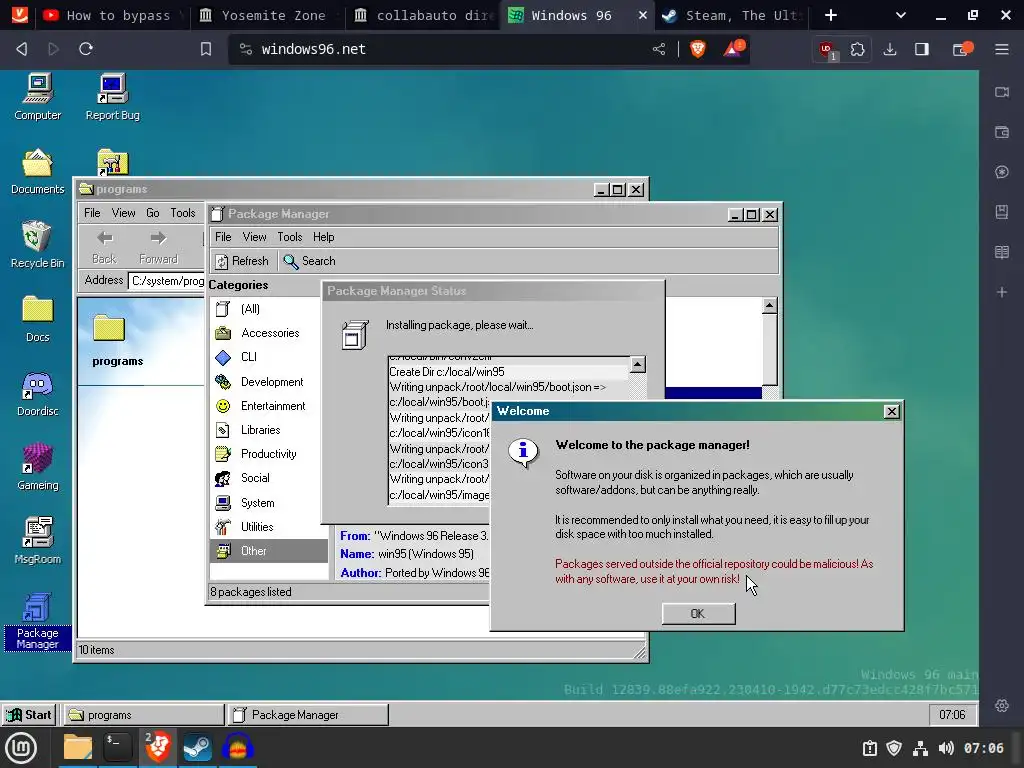Reload the windows96.net page
Screen dimensions: 1024x768
pyautogui.click(x=86, y=49)
